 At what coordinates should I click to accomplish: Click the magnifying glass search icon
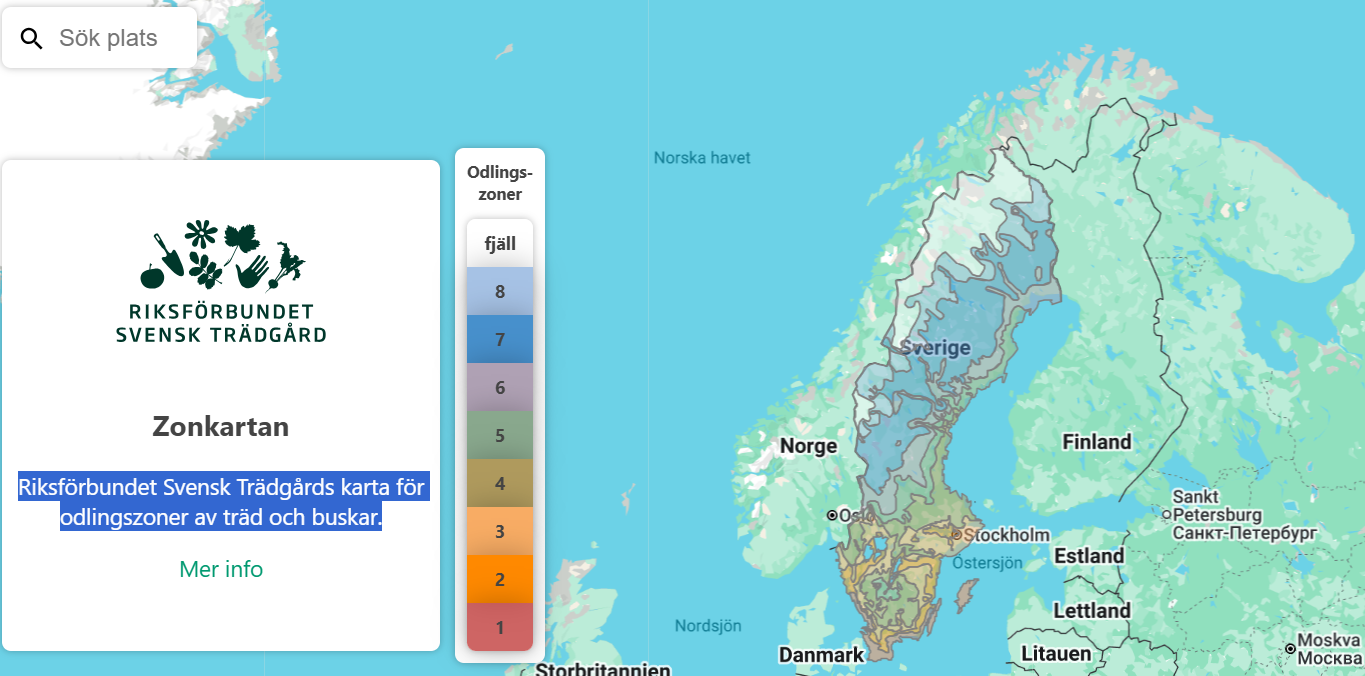(x=32, y=39)
